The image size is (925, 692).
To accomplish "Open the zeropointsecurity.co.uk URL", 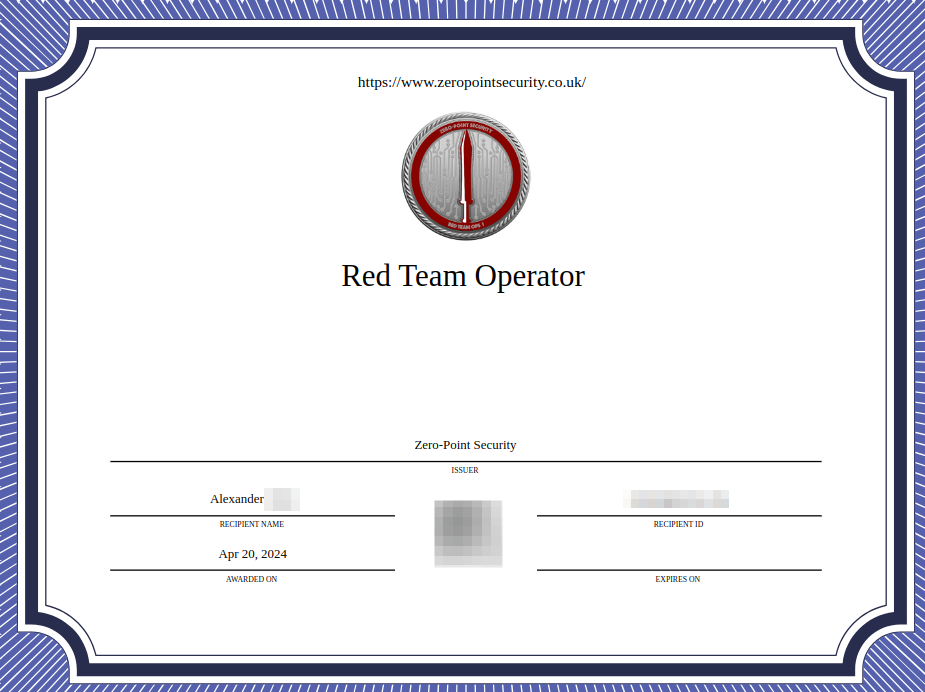I will point(471,82).
